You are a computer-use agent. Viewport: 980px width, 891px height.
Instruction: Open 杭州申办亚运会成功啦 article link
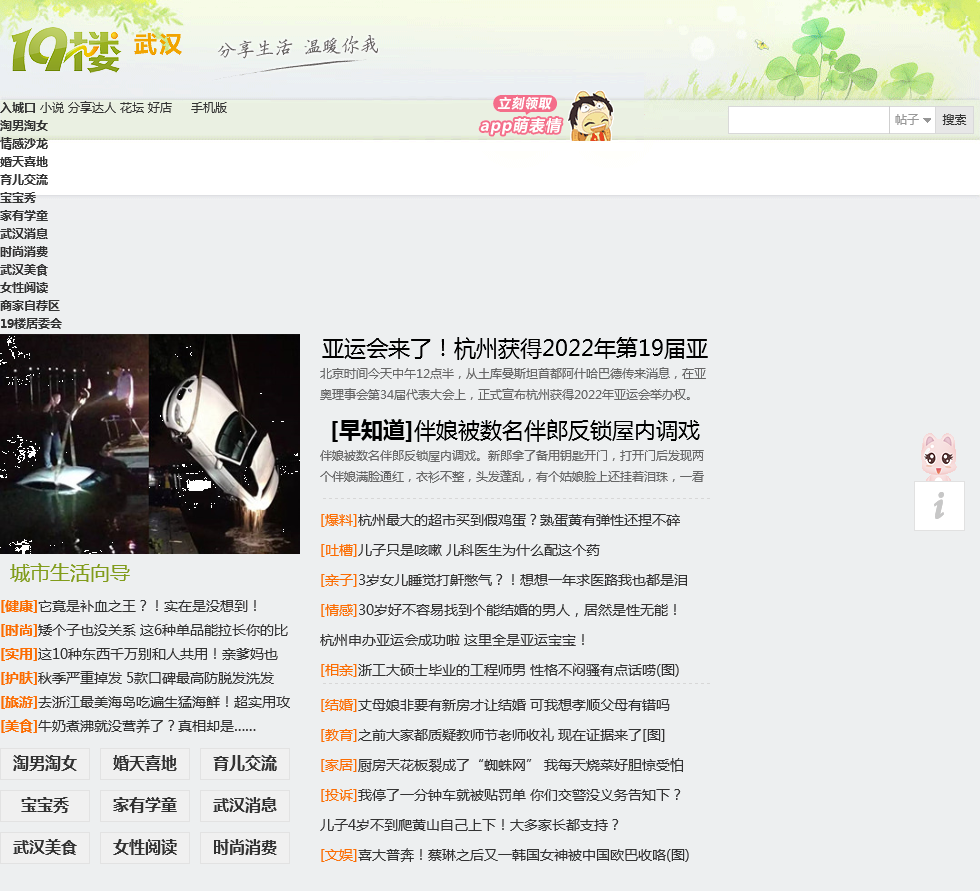(454, 640)
